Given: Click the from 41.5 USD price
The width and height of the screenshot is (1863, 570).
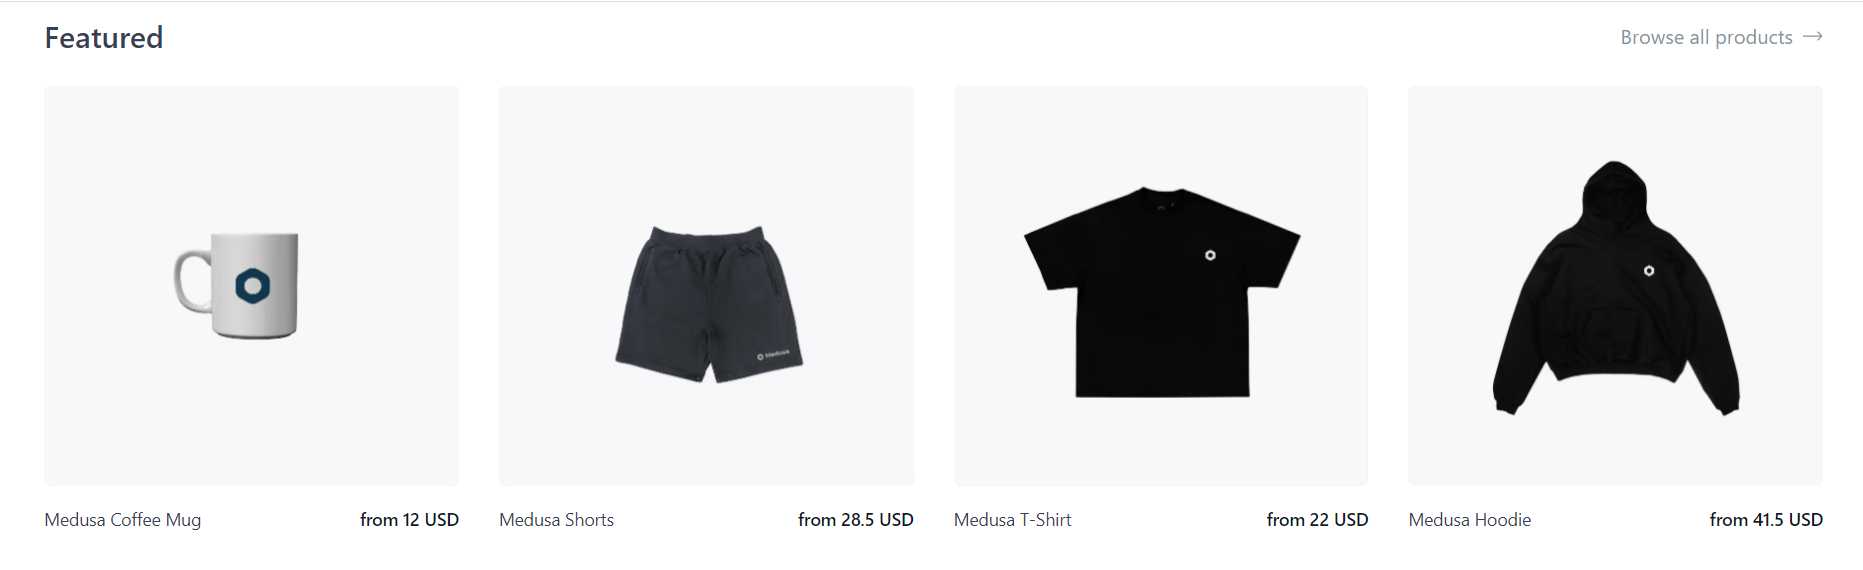Looking at the screenshot, I should [1766, 520].
